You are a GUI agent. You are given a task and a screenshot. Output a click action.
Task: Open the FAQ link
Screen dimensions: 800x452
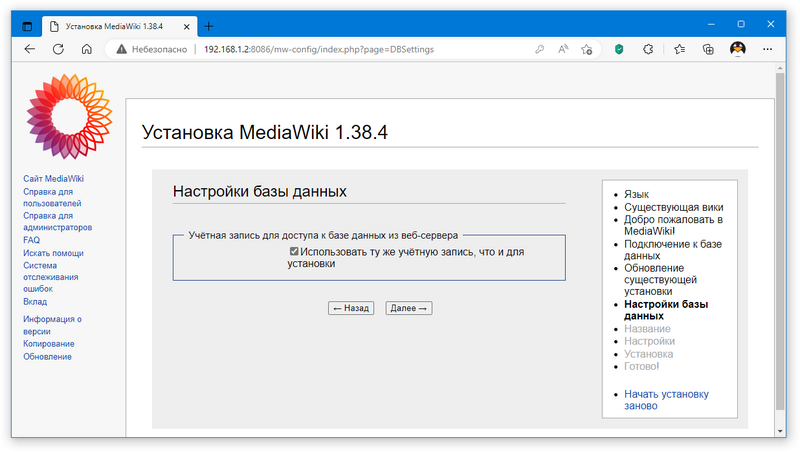(31, 240)
